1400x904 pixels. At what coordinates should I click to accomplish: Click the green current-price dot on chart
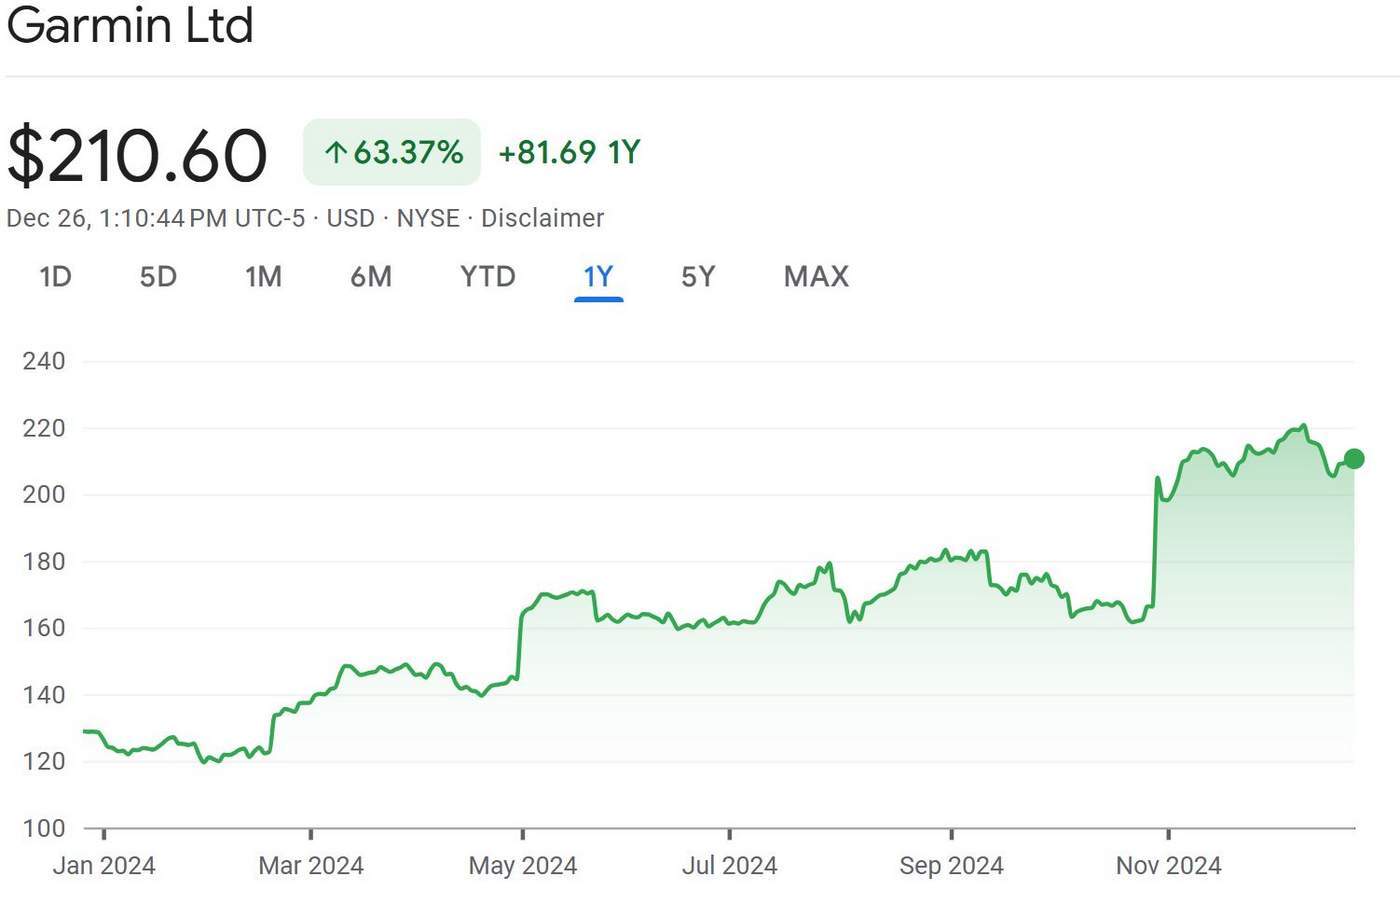[x=1354, y=459]
